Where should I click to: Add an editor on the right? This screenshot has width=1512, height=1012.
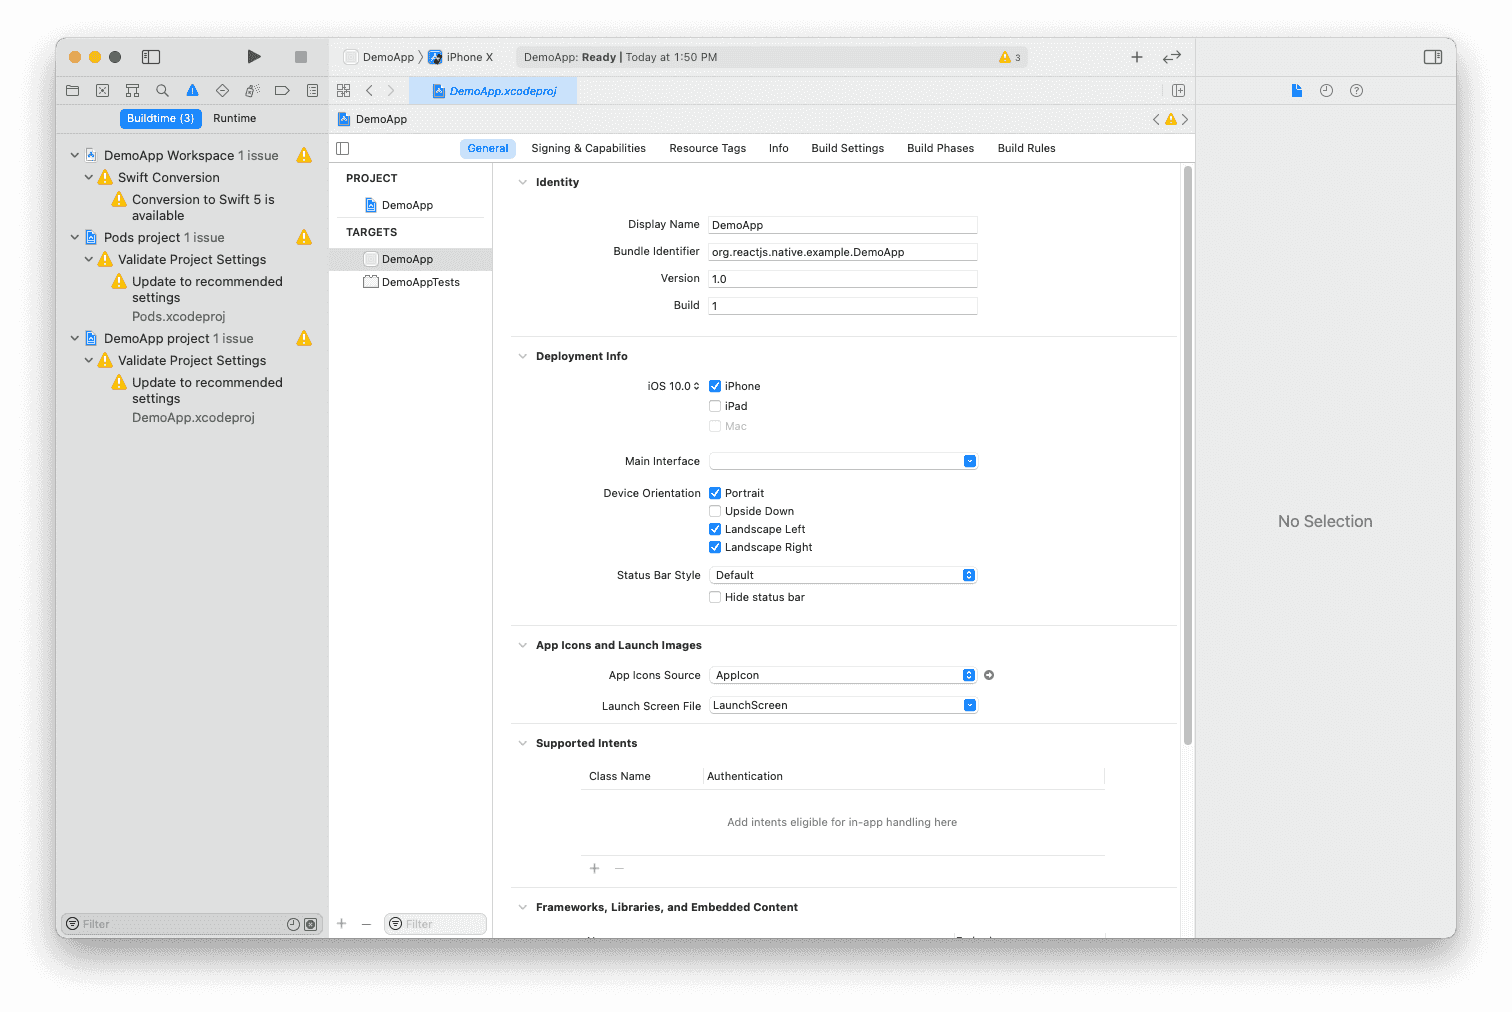[x=1179, y=90]
